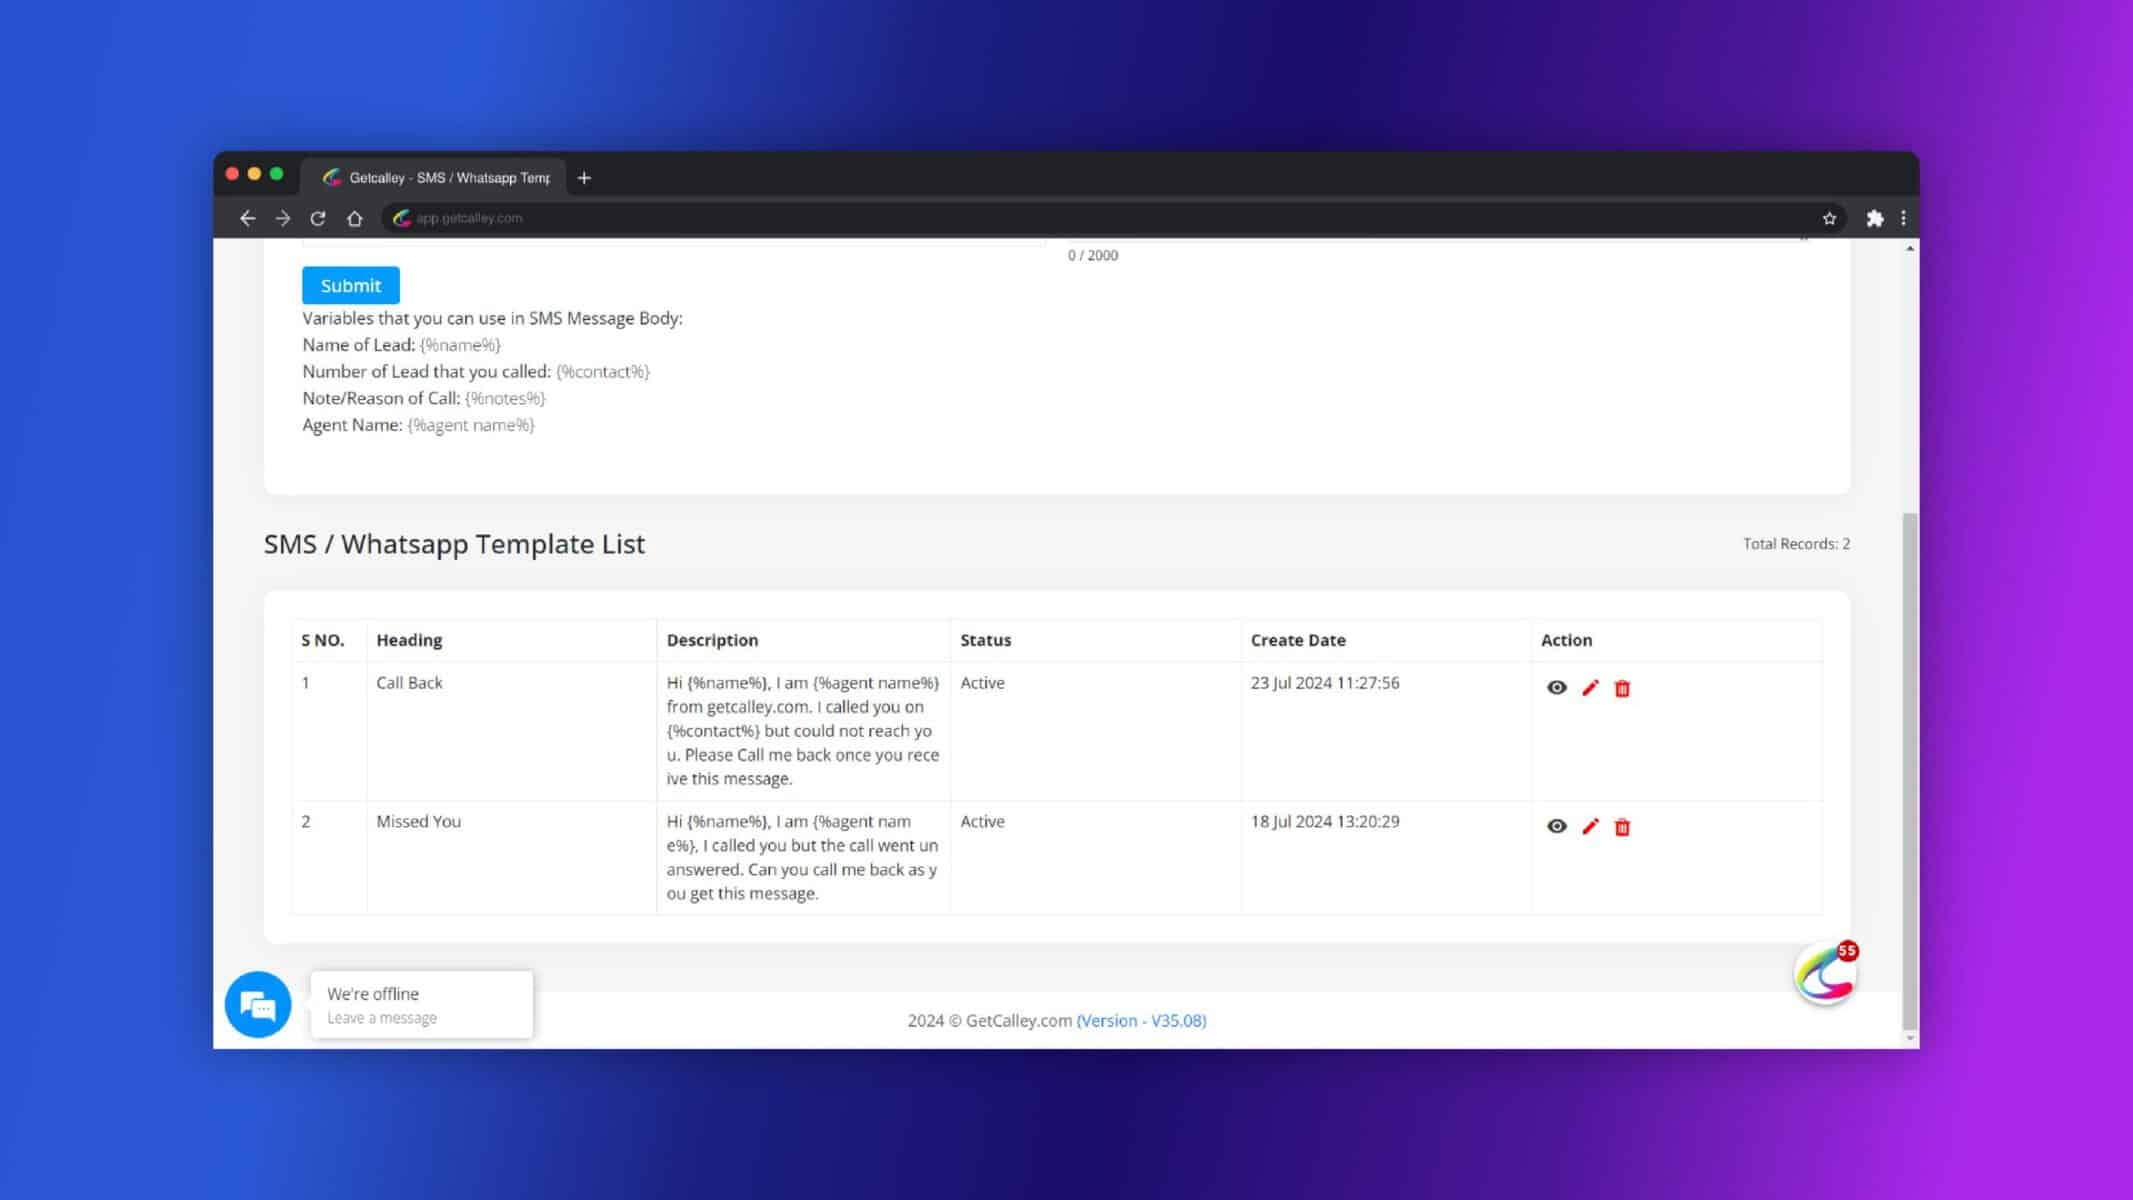Click the vertical page scrollbar
The height and width of the screenshot is (1200, 2133).
1910,770
